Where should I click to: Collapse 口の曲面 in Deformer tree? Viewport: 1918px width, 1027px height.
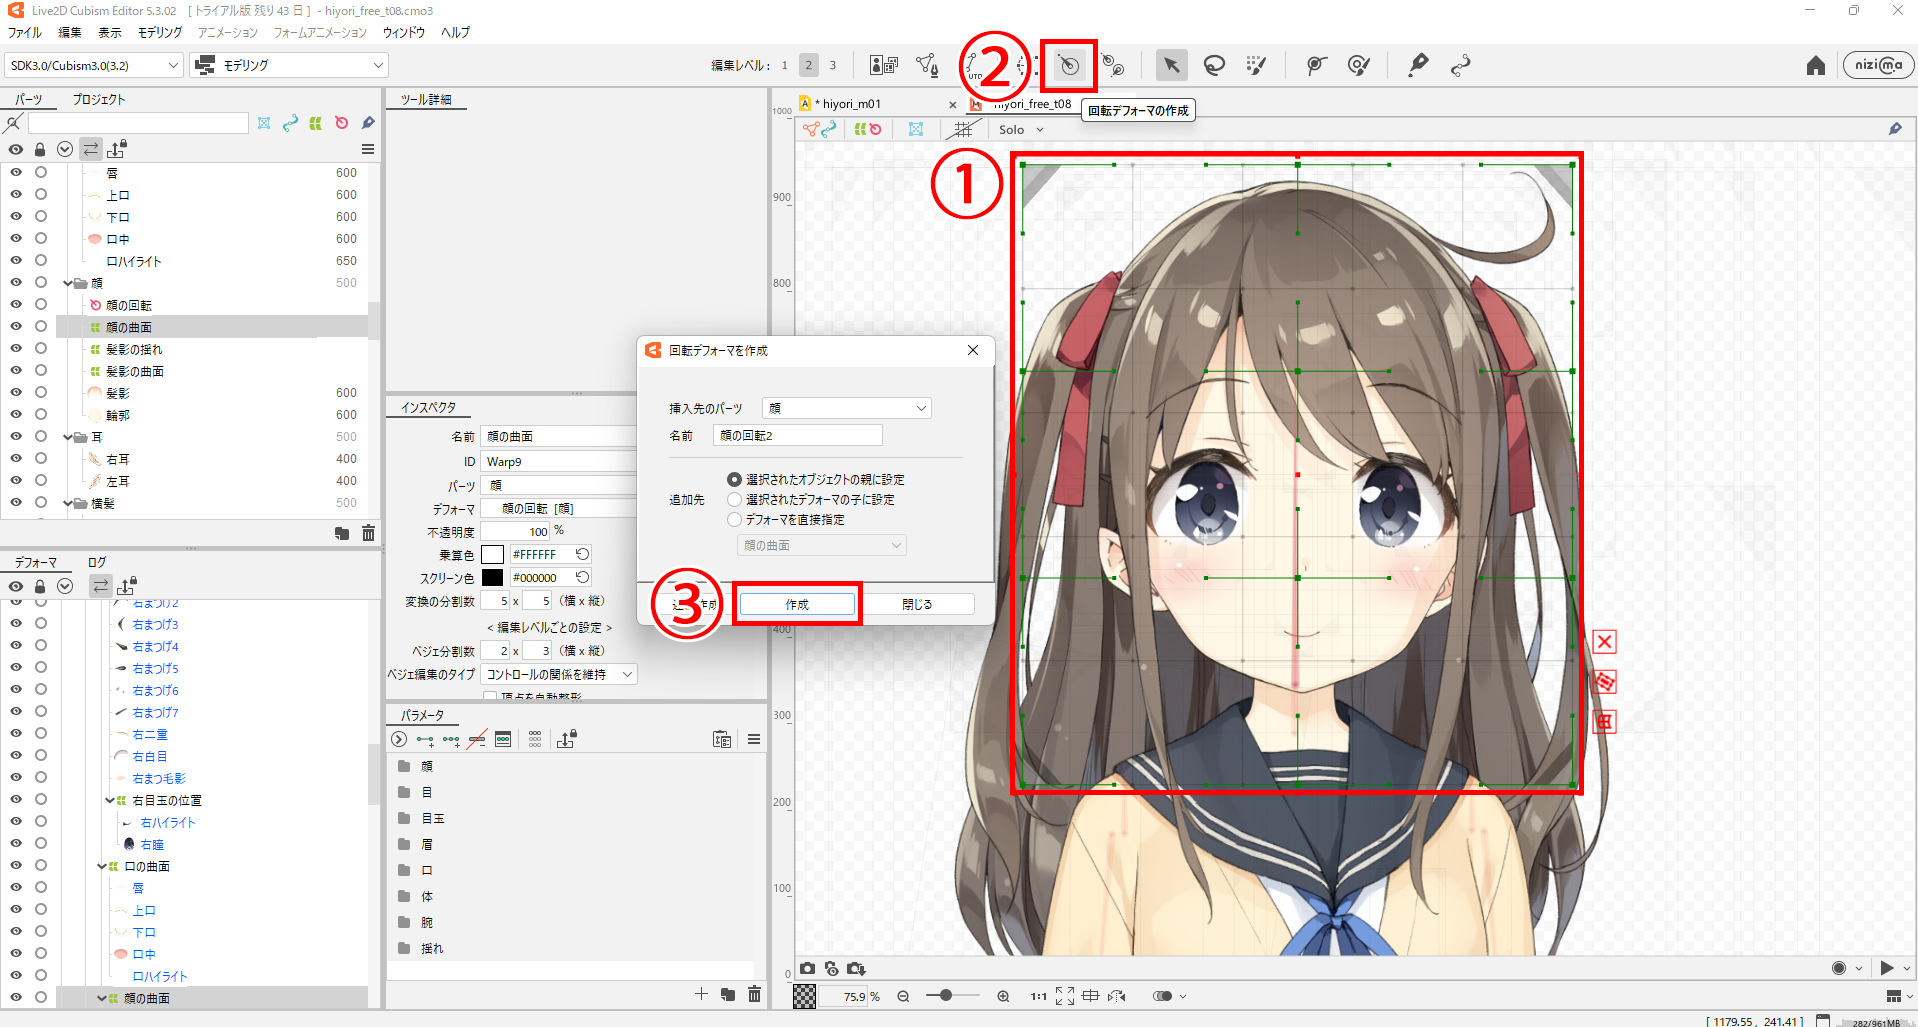point(101,867)
